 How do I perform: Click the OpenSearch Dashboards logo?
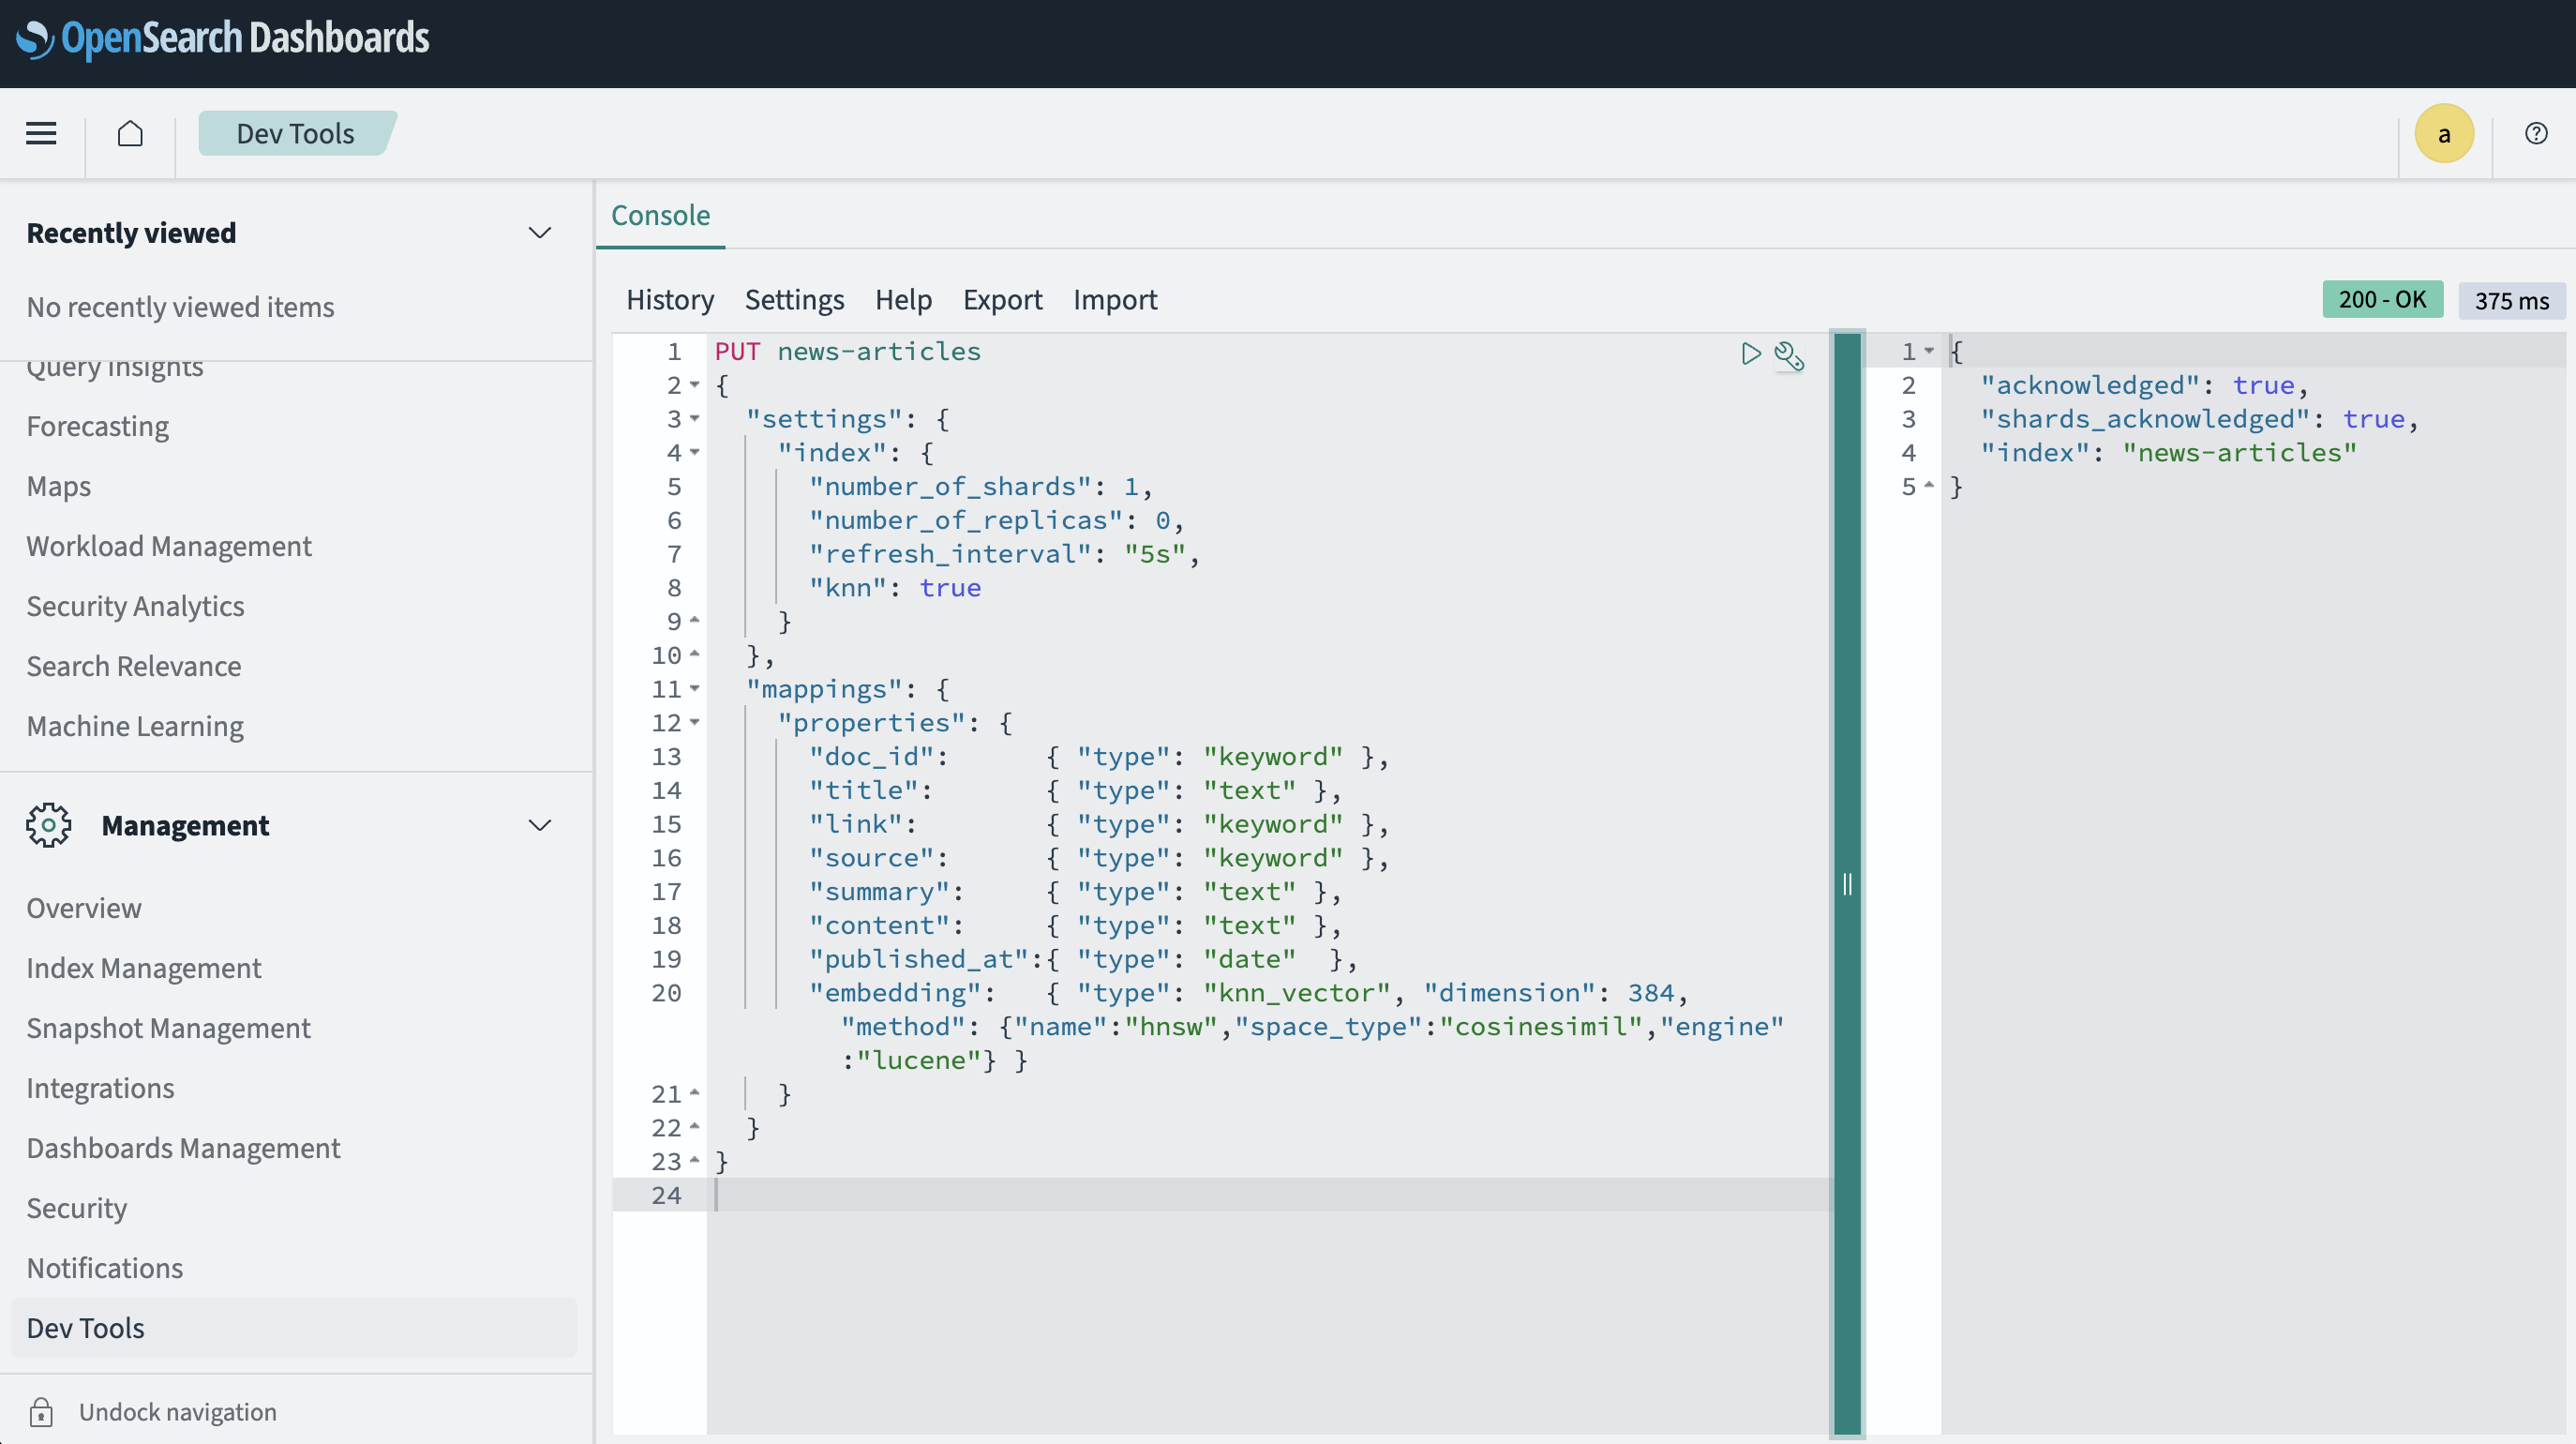pyautogui.click(x=222, y=38)
